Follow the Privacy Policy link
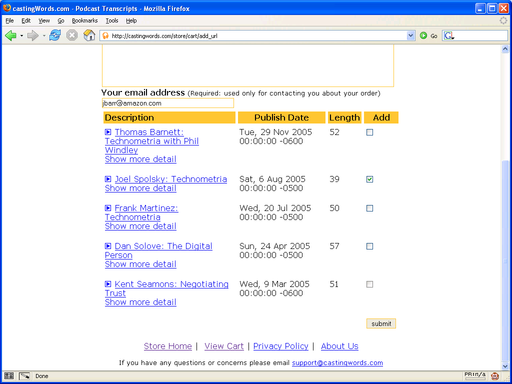Viewport: 512px width, 384px height. [x=281, y=346]
